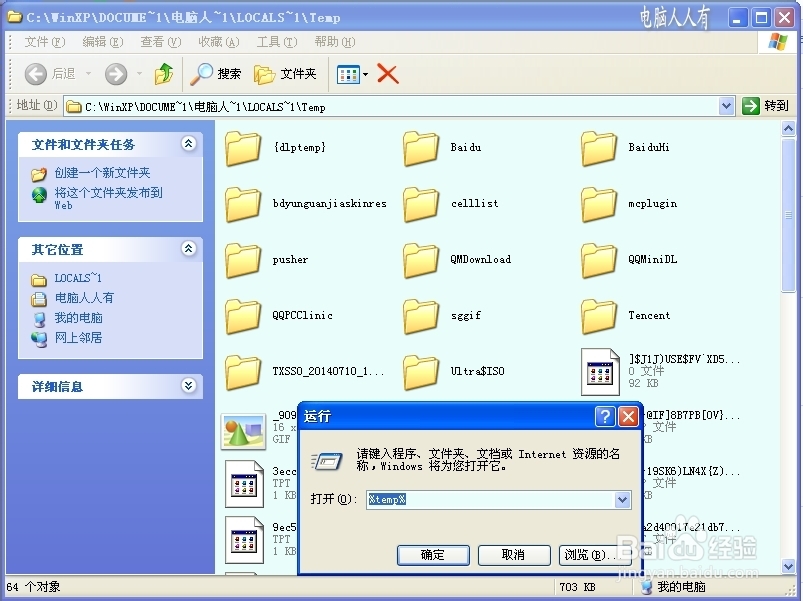This screenshot has height=601, width=803.
Task: Click the vertical scrollbar down arrow
Action: [x=789, y=566]
